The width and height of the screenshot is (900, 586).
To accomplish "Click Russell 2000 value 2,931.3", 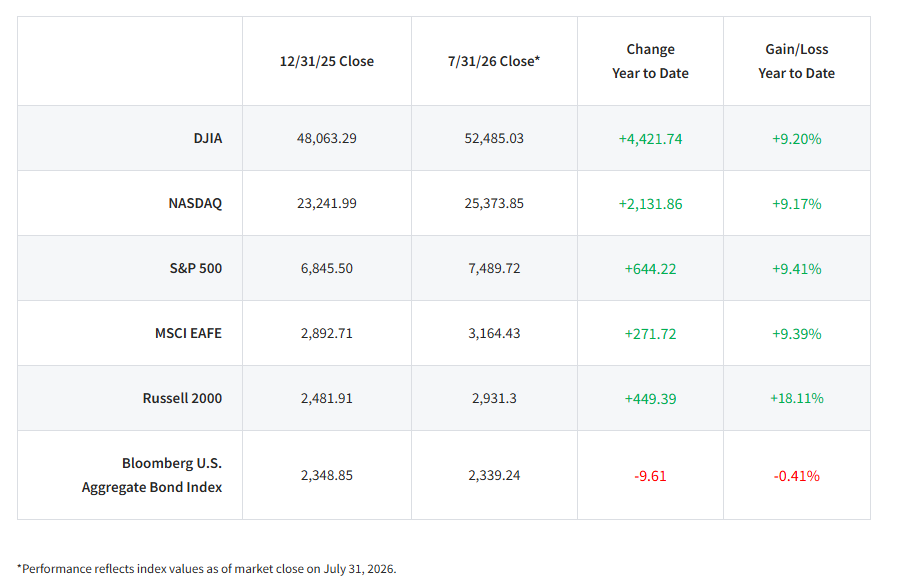I will click(x=494, y=398).
